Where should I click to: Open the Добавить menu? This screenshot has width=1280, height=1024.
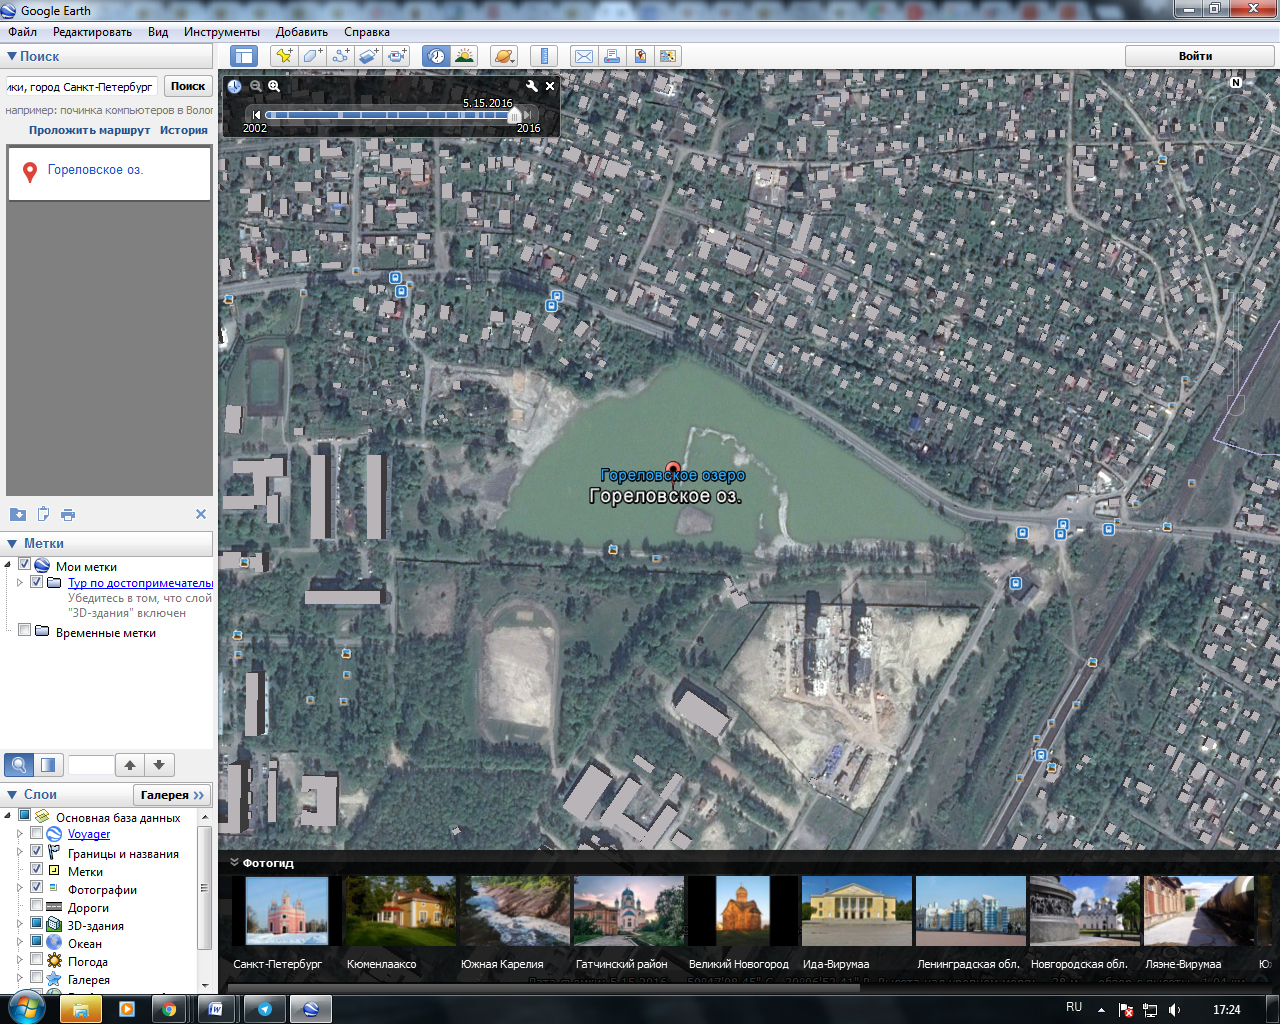[x=302, y=32]
